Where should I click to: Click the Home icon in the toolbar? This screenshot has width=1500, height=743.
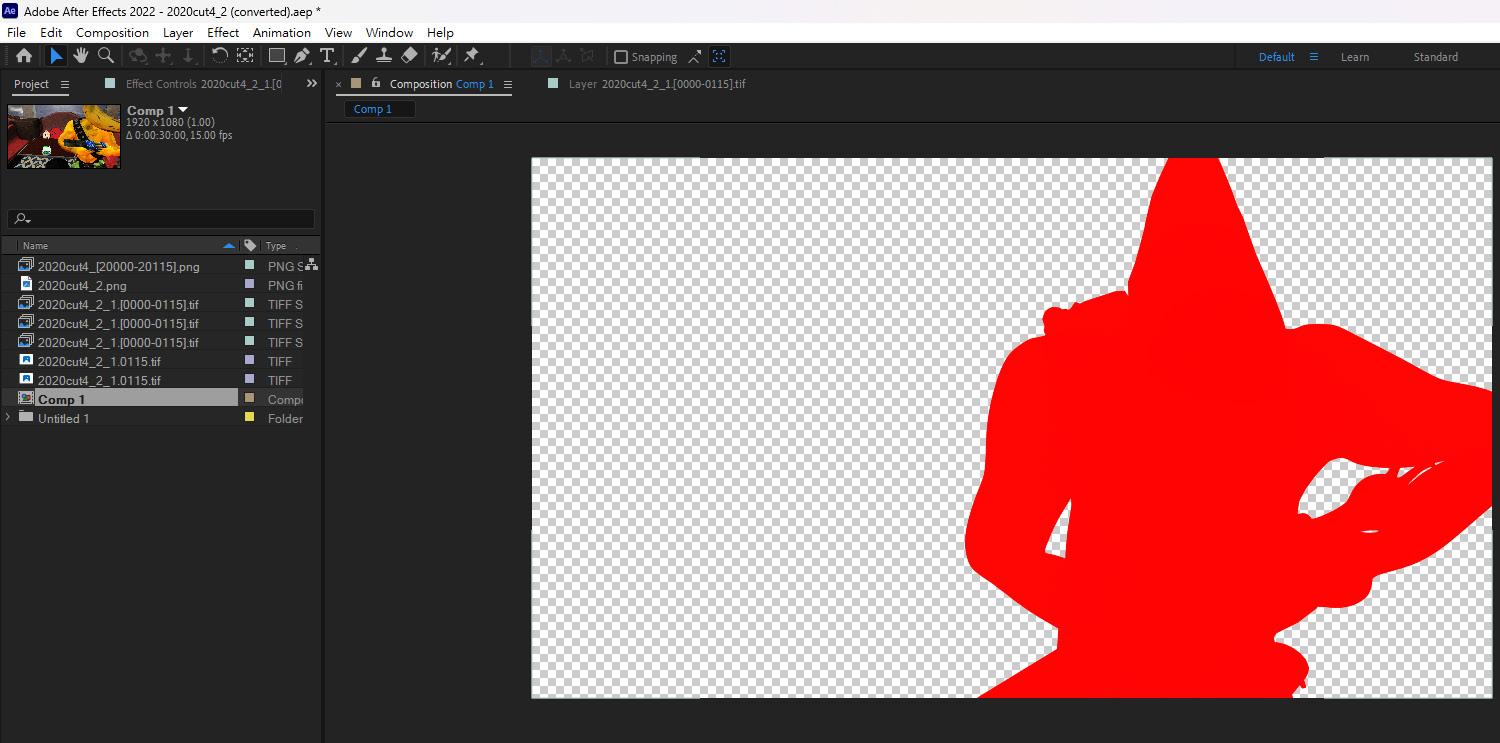(x=24, y=56)
